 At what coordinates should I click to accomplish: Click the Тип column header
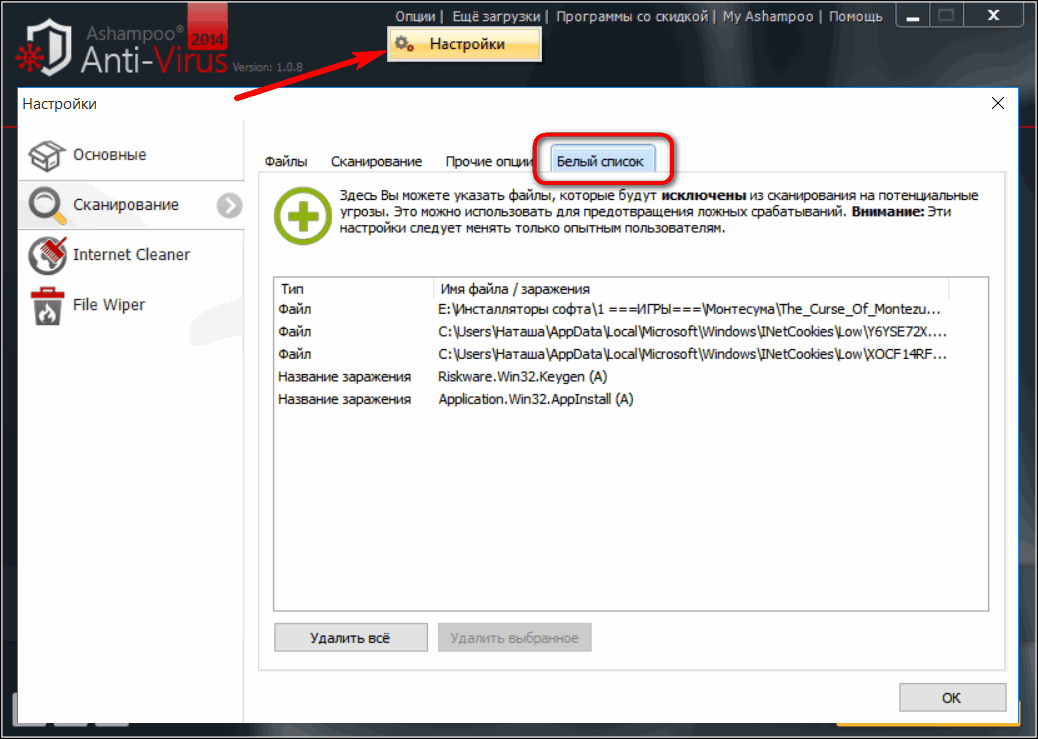pos(354,289)
